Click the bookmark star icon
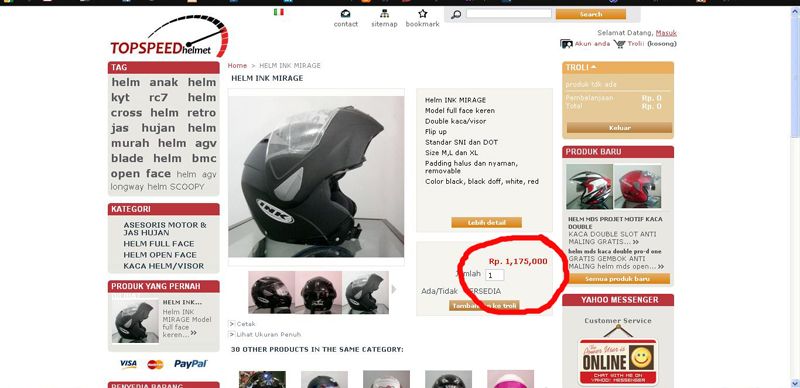 [x=422, y=14]
